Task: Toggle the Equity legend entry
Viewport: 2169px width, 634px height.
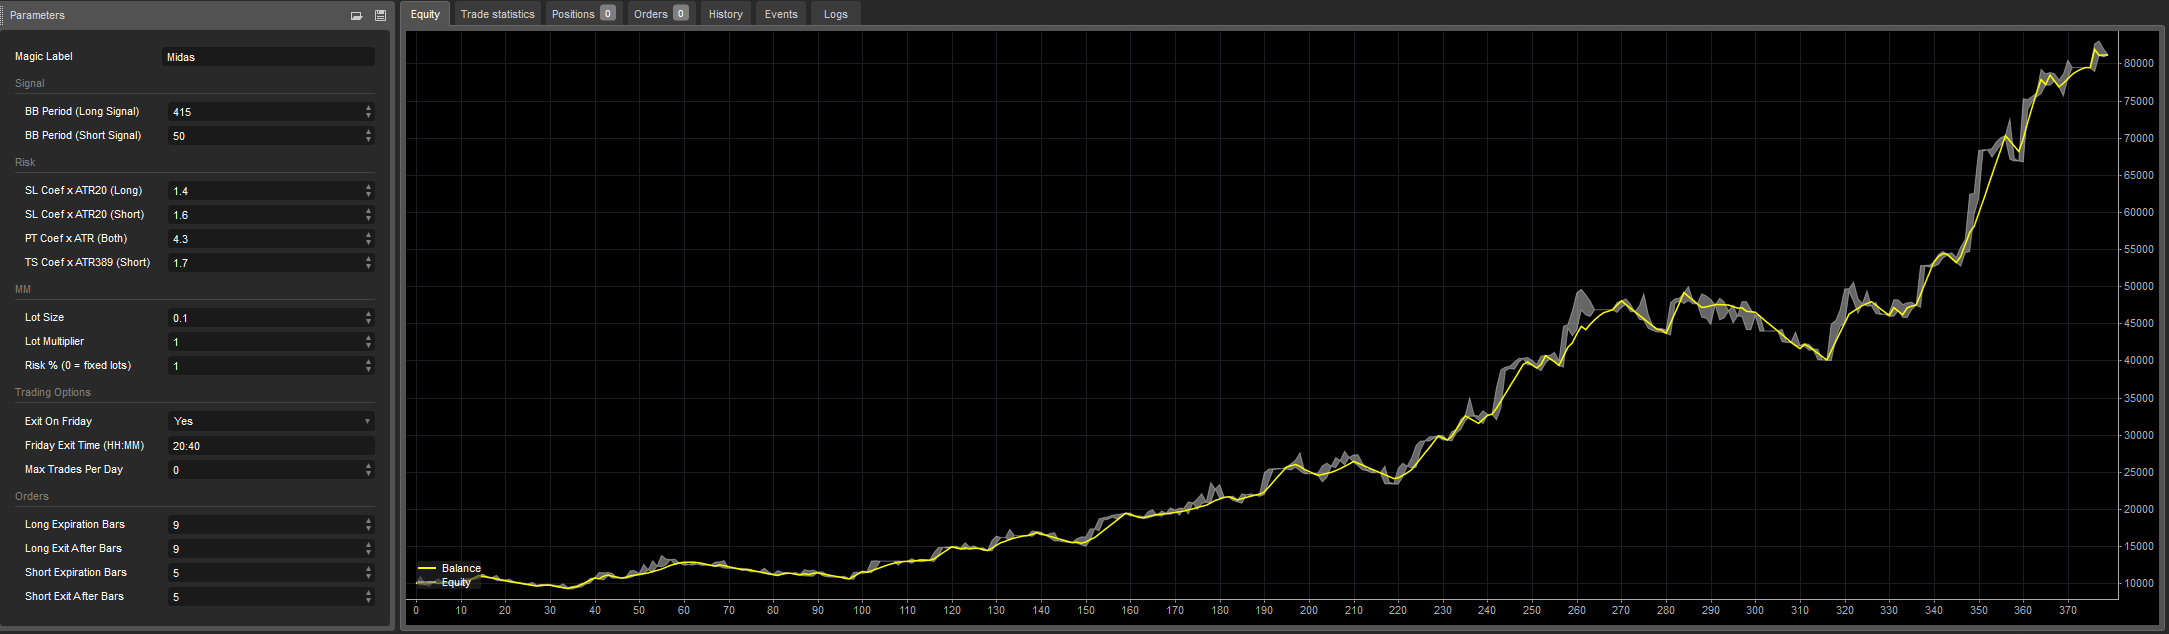Action: tap(455, 582)
